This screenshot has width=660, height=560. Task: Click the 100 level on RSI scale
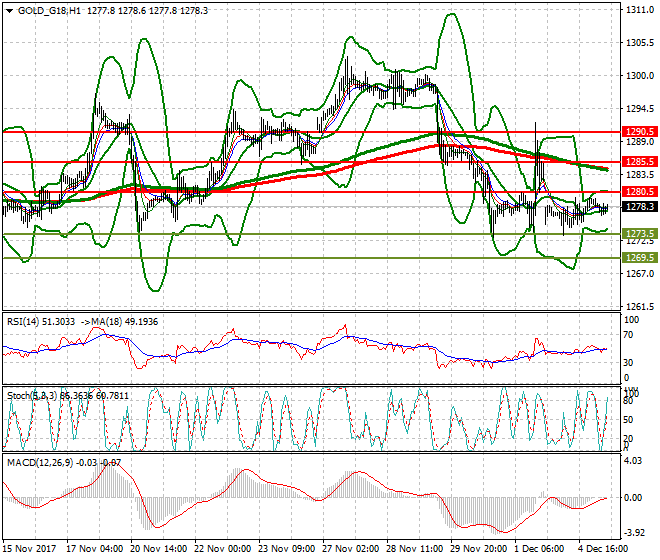click(630, 321)
